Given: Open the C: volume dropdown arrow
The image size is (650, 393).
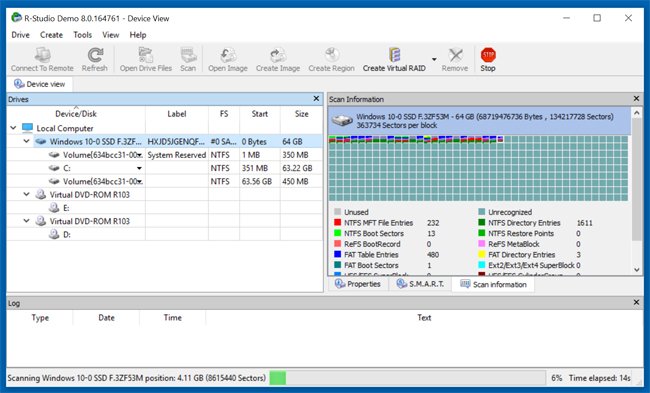Looking at the screenshot, I should point(140,168).
